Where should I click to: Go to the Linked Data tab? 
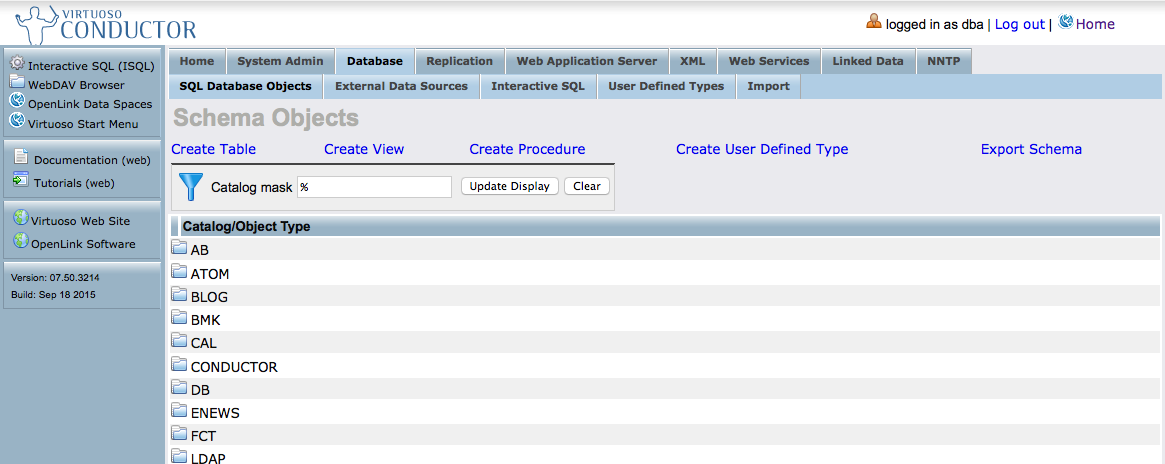tap(869, 61)
